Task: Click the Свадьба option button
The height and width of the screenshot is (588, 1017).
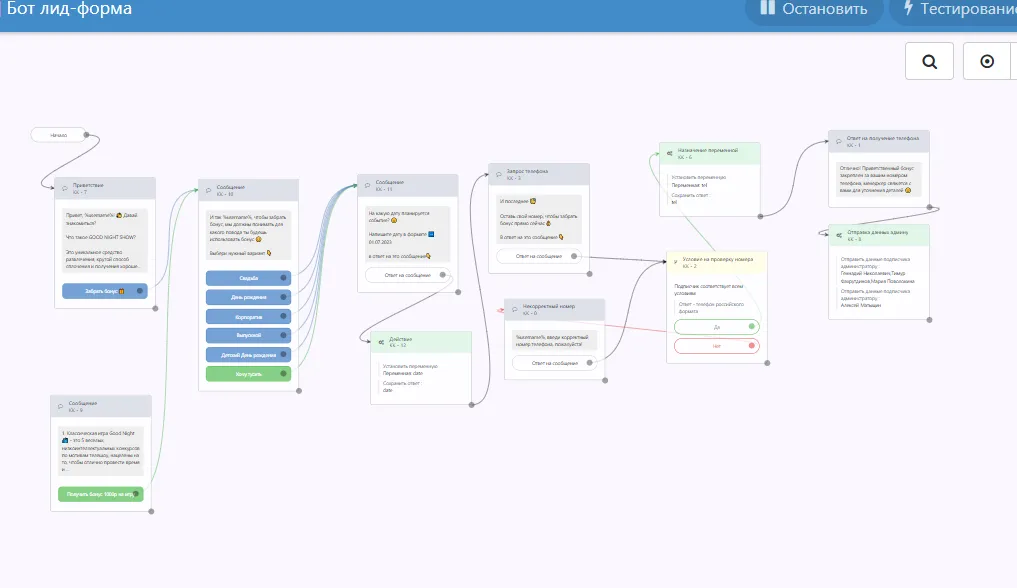Action: click(x=248, y=278)
